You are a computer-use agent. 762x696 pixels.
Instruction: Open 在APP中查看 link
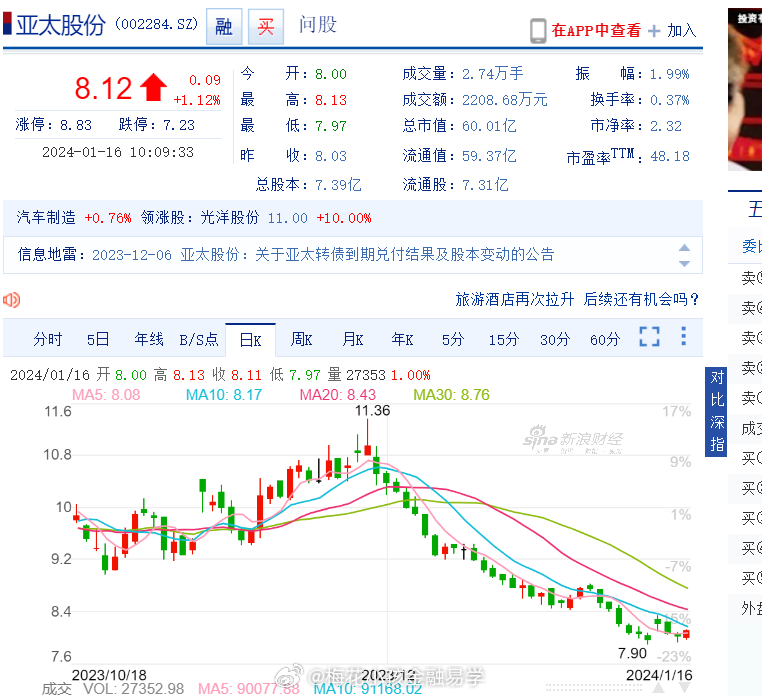coord(596,30)
